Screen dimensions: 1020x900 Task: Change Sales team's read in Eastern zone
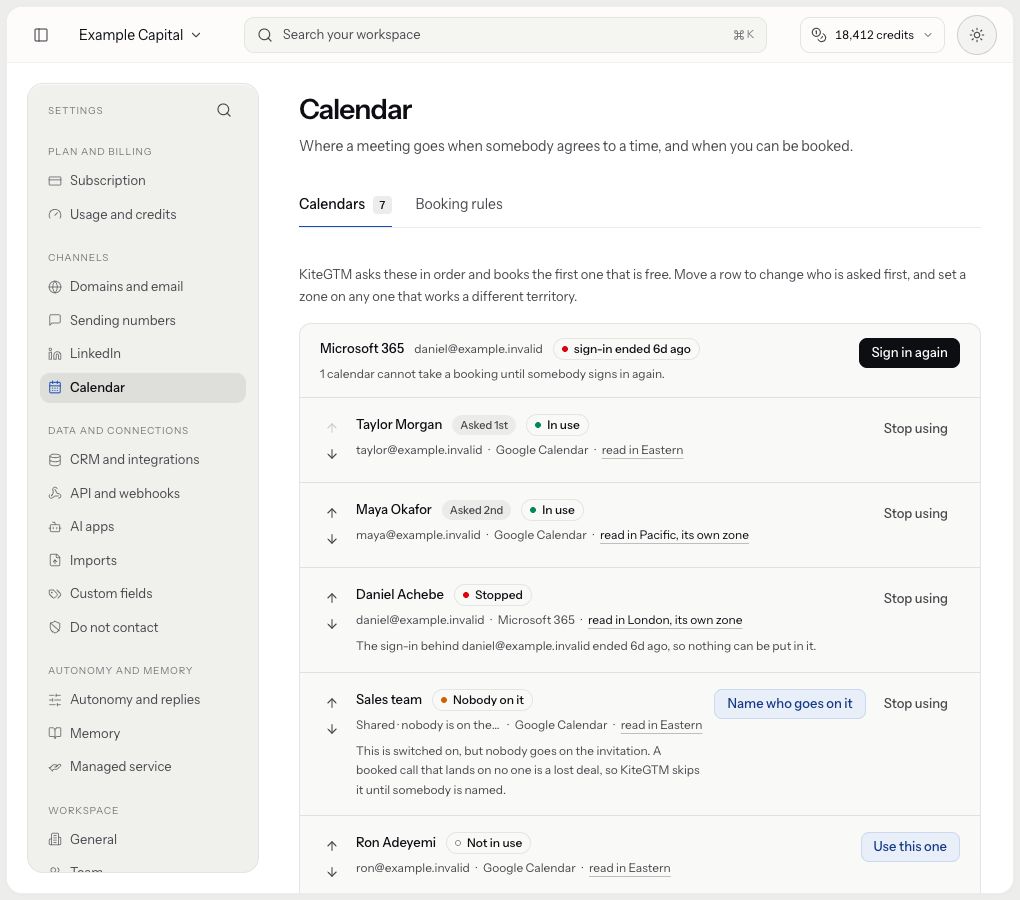point(661,726)
